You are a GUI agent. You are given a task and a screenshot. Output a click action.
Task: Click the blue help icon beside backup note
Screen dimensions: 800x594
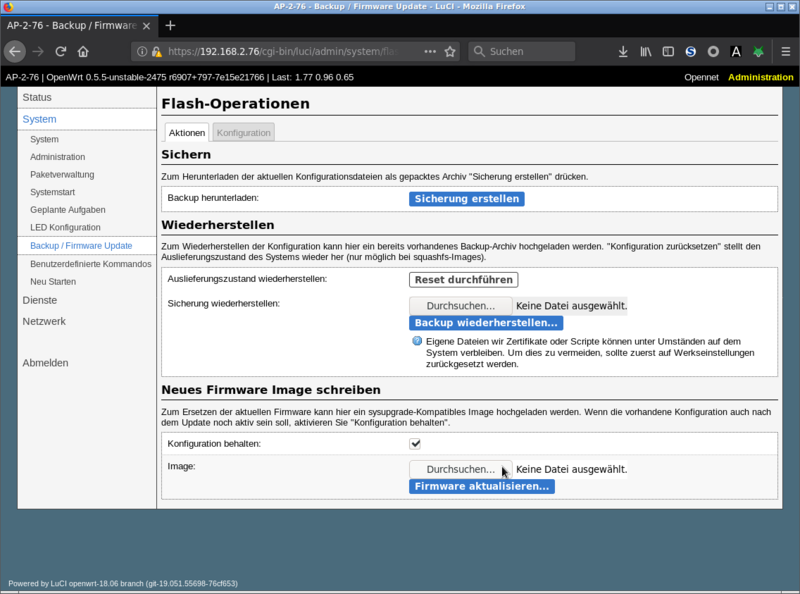coord(417,341)
